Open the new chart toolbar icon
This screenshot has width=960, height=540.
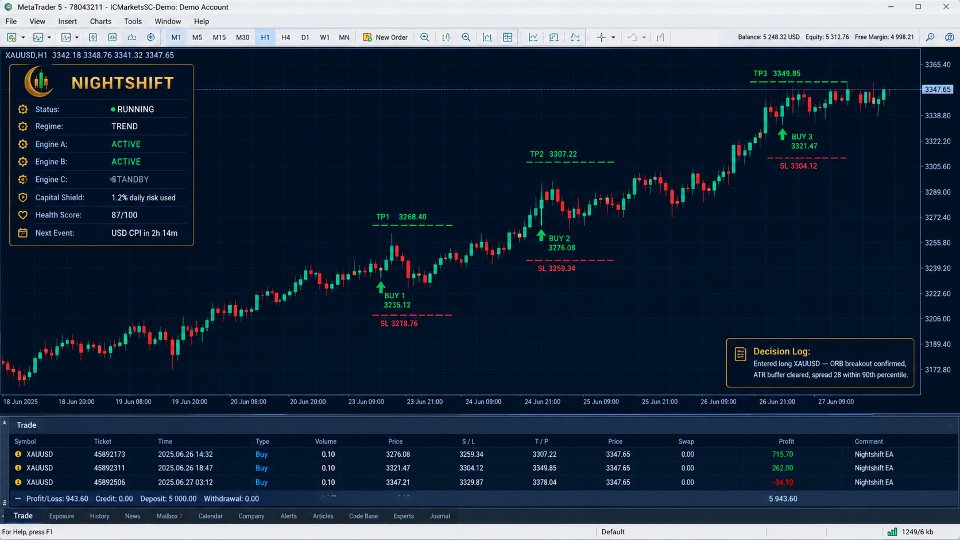(x=12, y=37)
